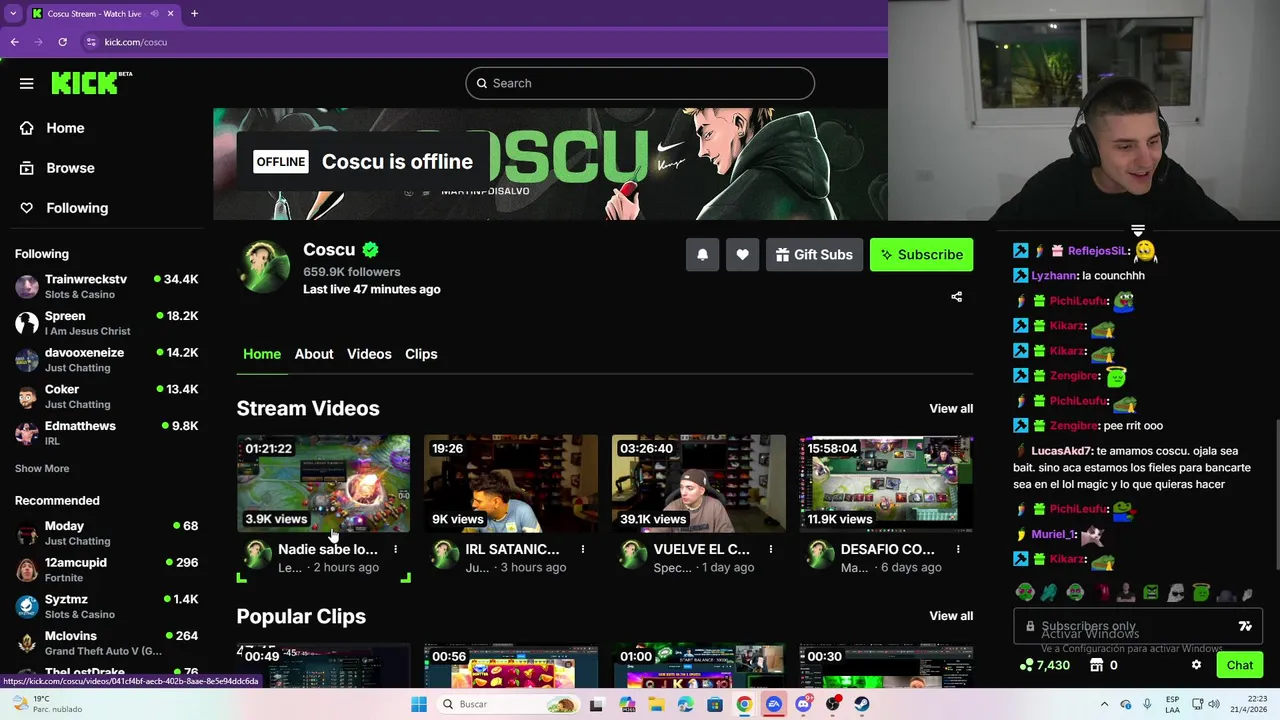Click the 7,430 channel points icon
This screenshot has width=1280, height=720.
pos(1027,665)
